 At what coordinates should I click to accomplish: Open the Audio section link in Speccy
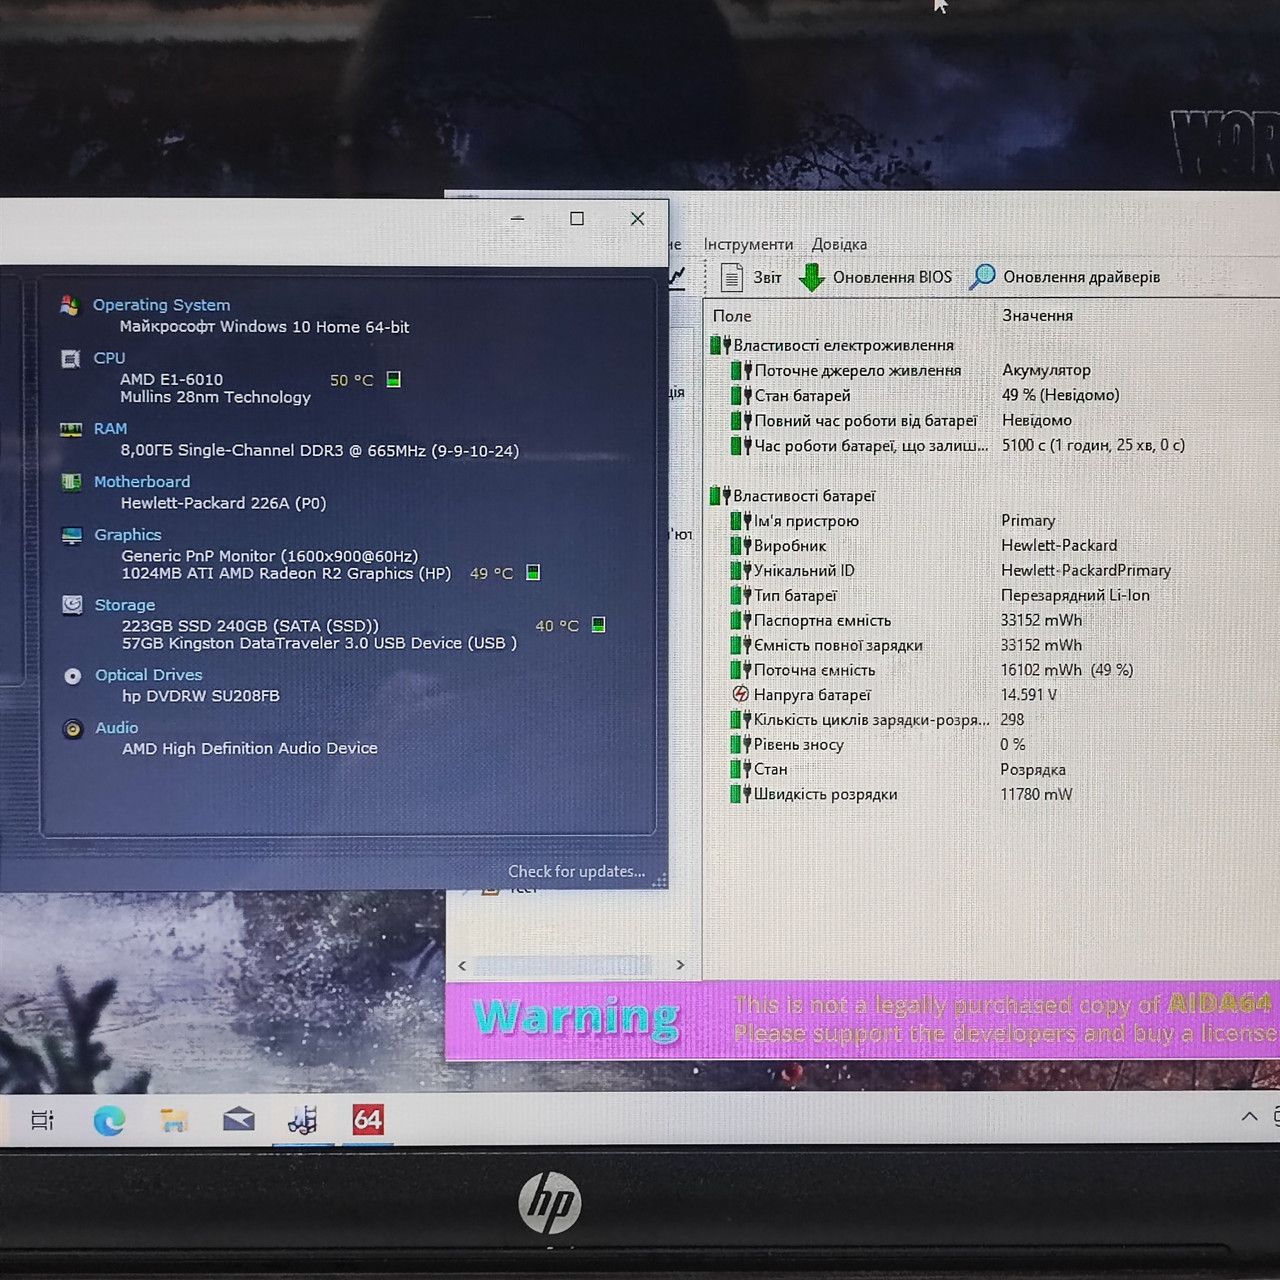coord(117,728)
